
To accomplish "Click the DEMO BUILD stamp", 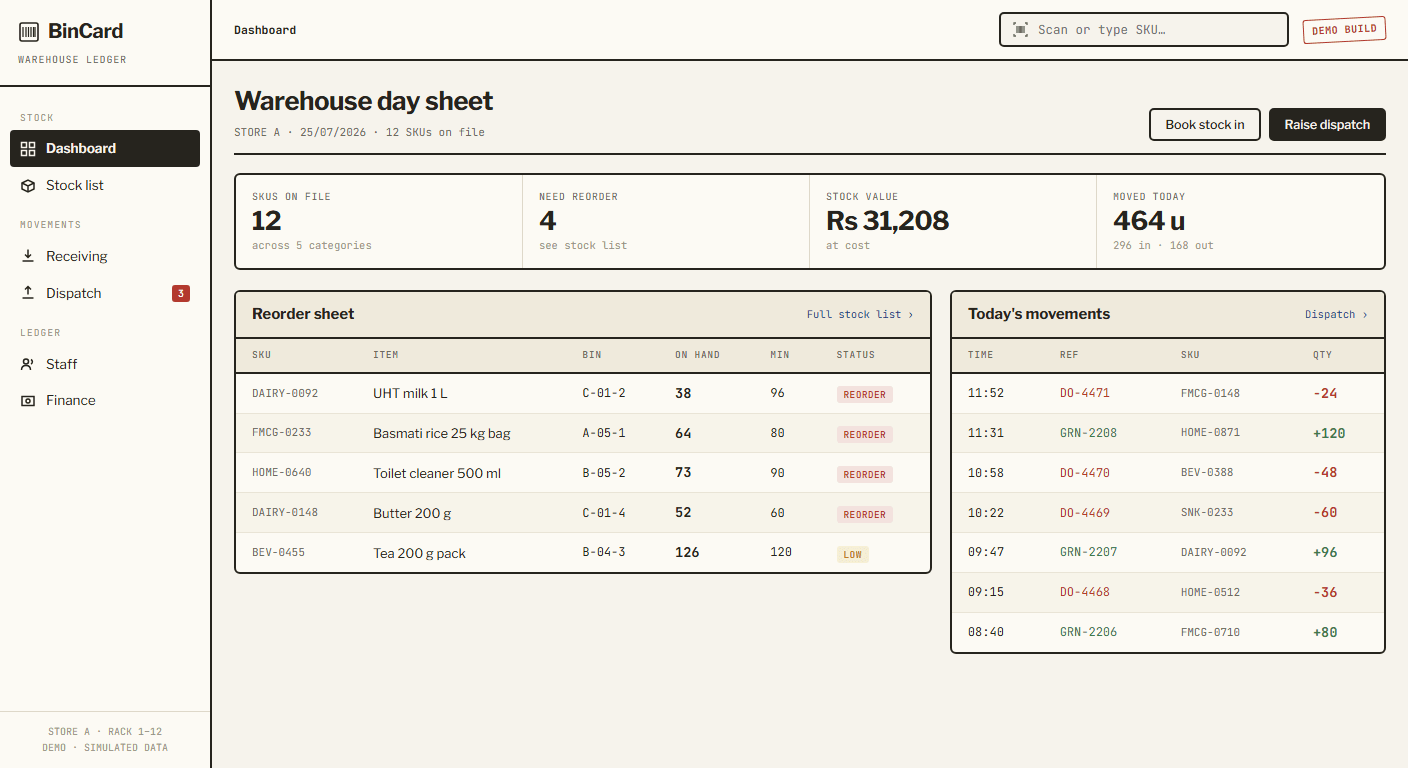I will pyautogui.click(x=1344, y=30).
